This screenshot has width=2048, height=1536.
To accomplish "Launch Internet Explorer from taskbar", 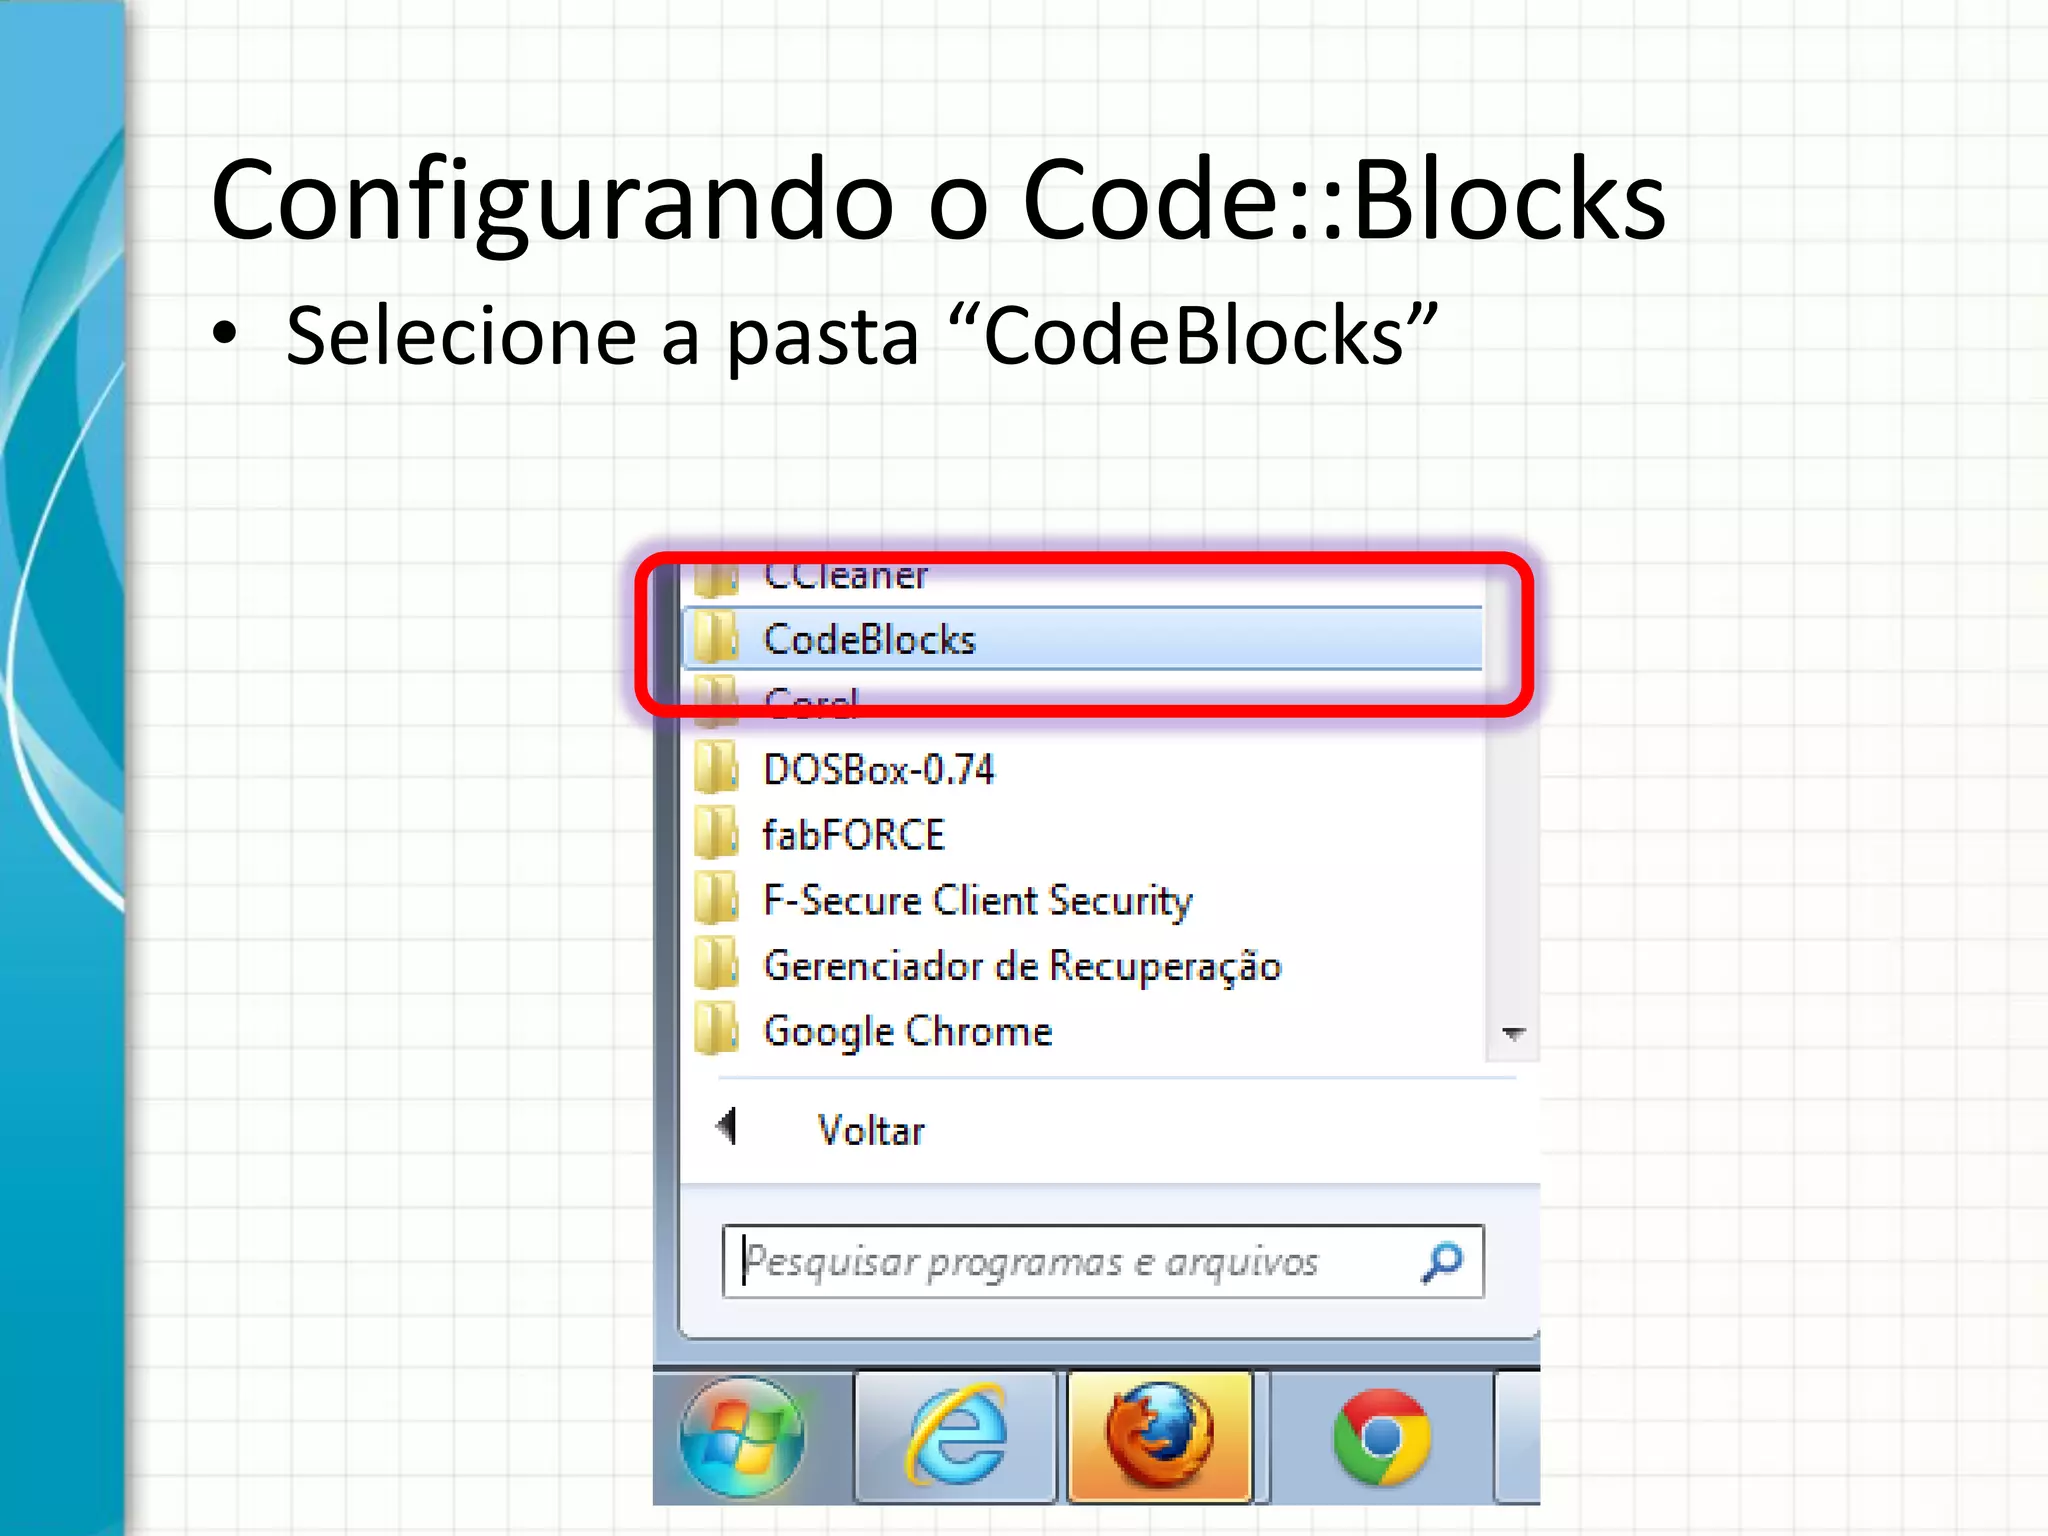I will pos(956,1437).
